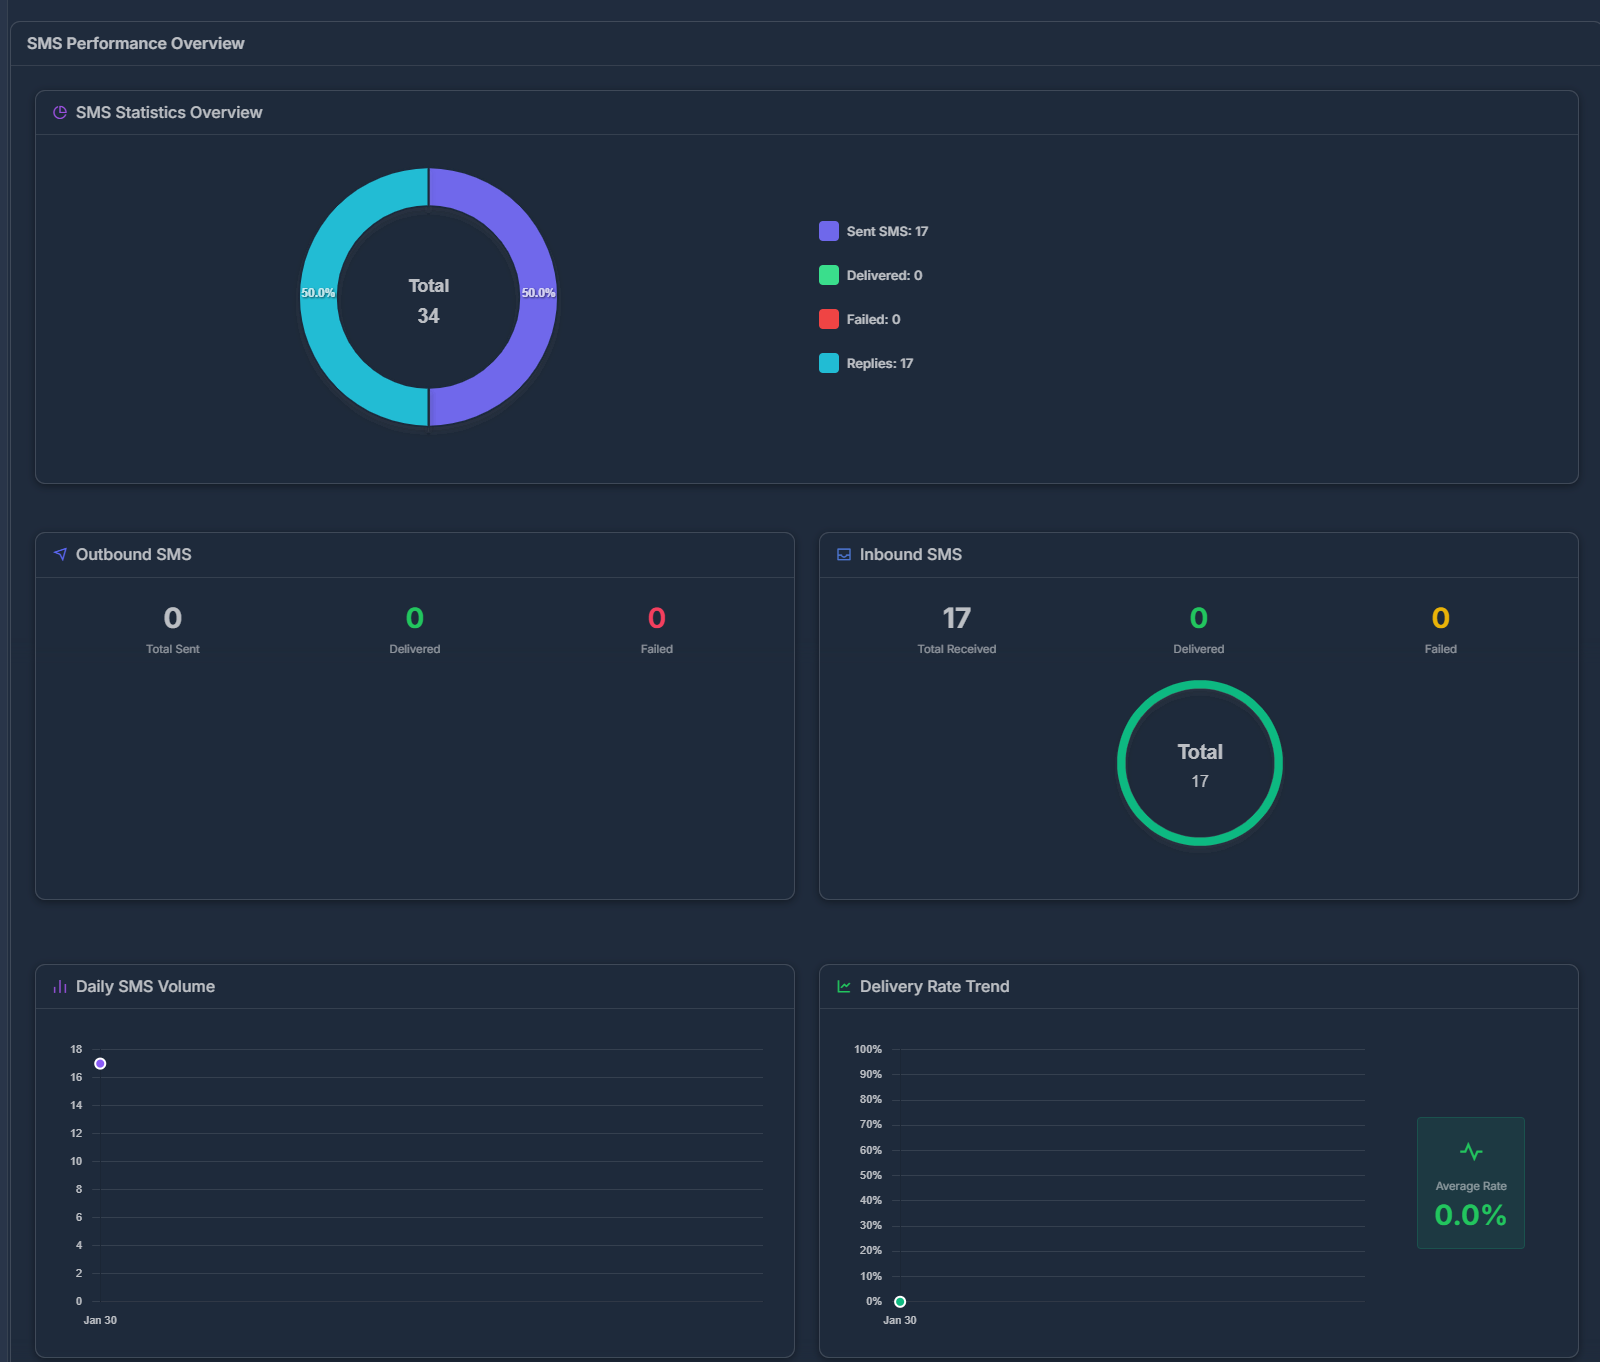Click the green Total 17 circle in Inbound SMS

[1199, 763]
